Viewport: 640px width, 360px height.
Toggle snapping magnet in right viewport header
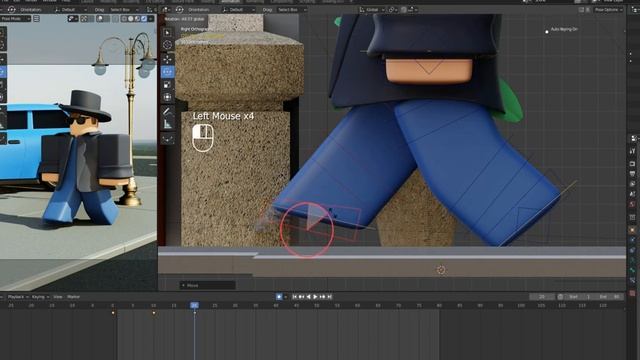(x=403, y=9)
